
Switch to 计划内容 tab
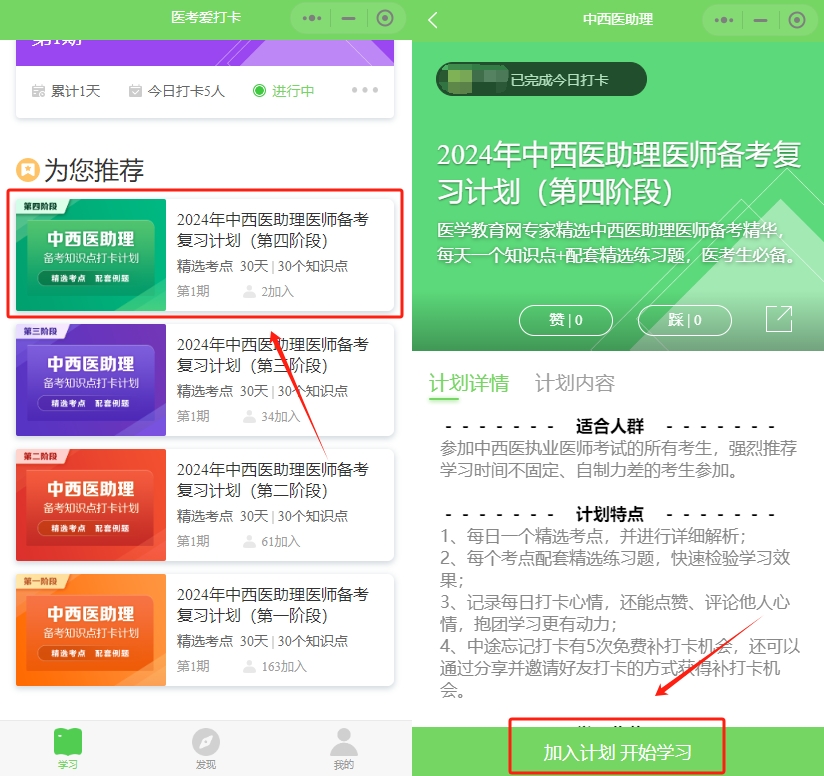574,383
